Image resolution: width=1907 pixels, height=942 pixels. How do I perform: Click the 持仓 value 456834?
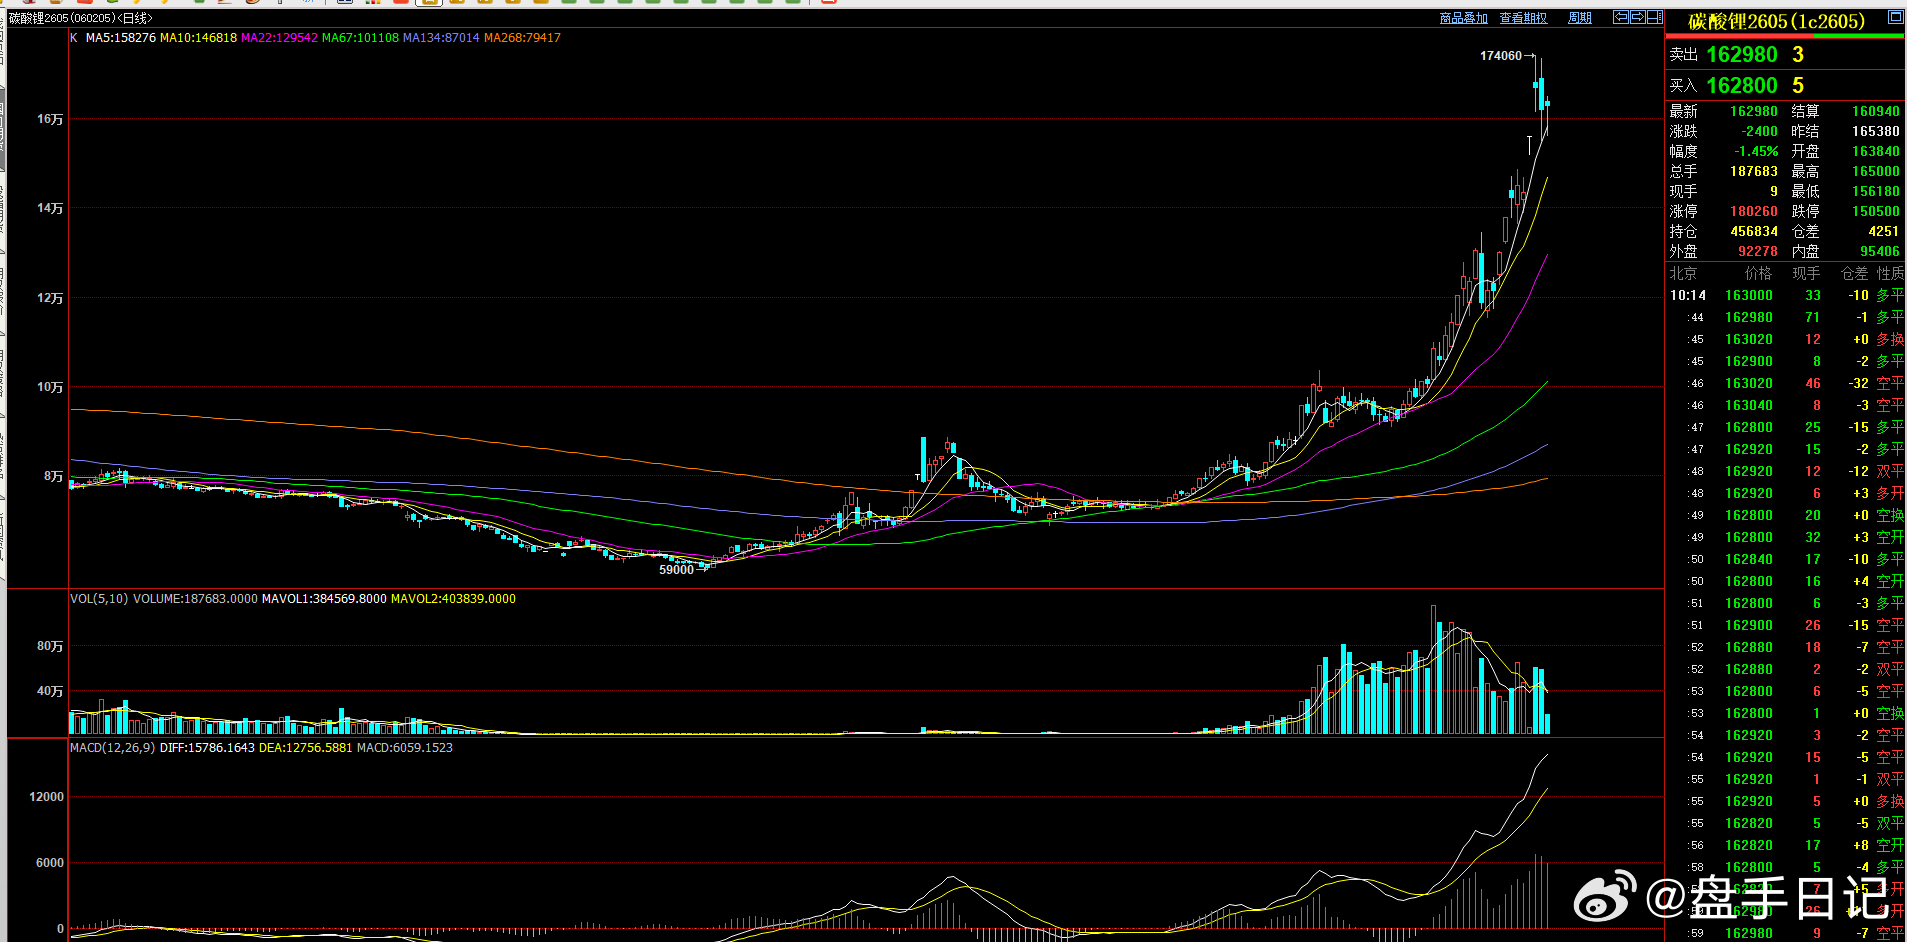pos(1754,232)
